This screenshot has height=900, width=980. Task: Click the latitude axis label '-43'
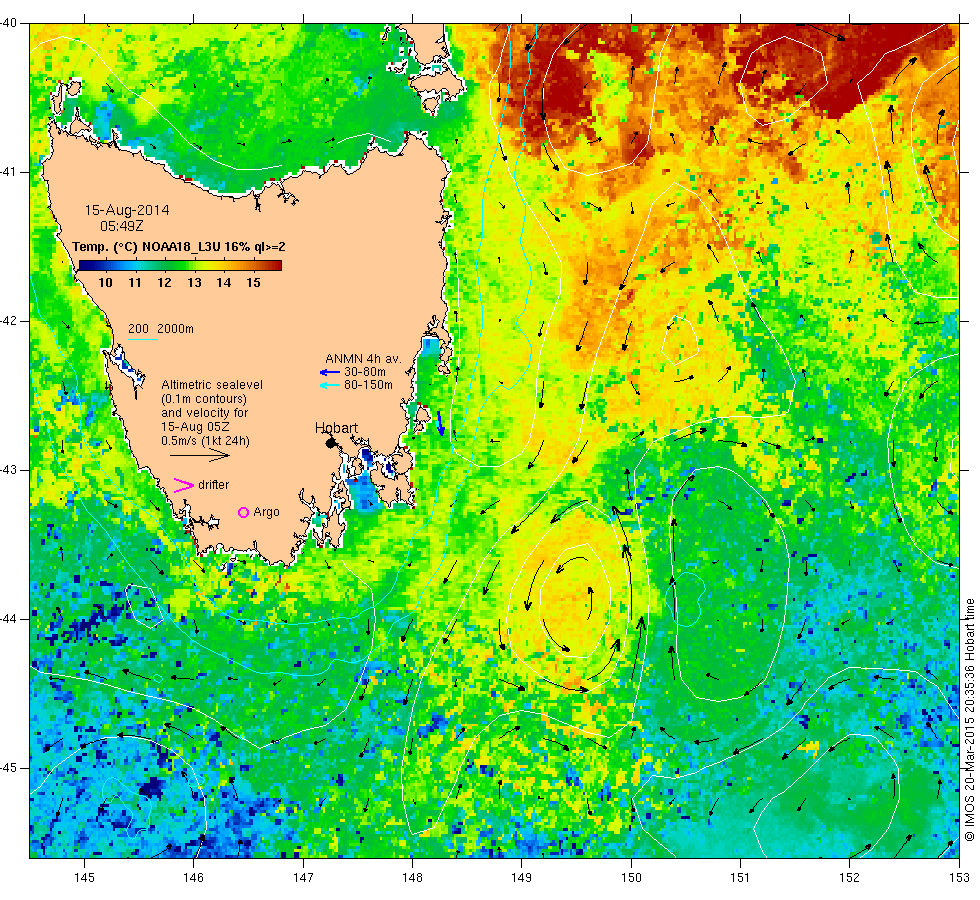pyautogui.click(x=9, y=470)
